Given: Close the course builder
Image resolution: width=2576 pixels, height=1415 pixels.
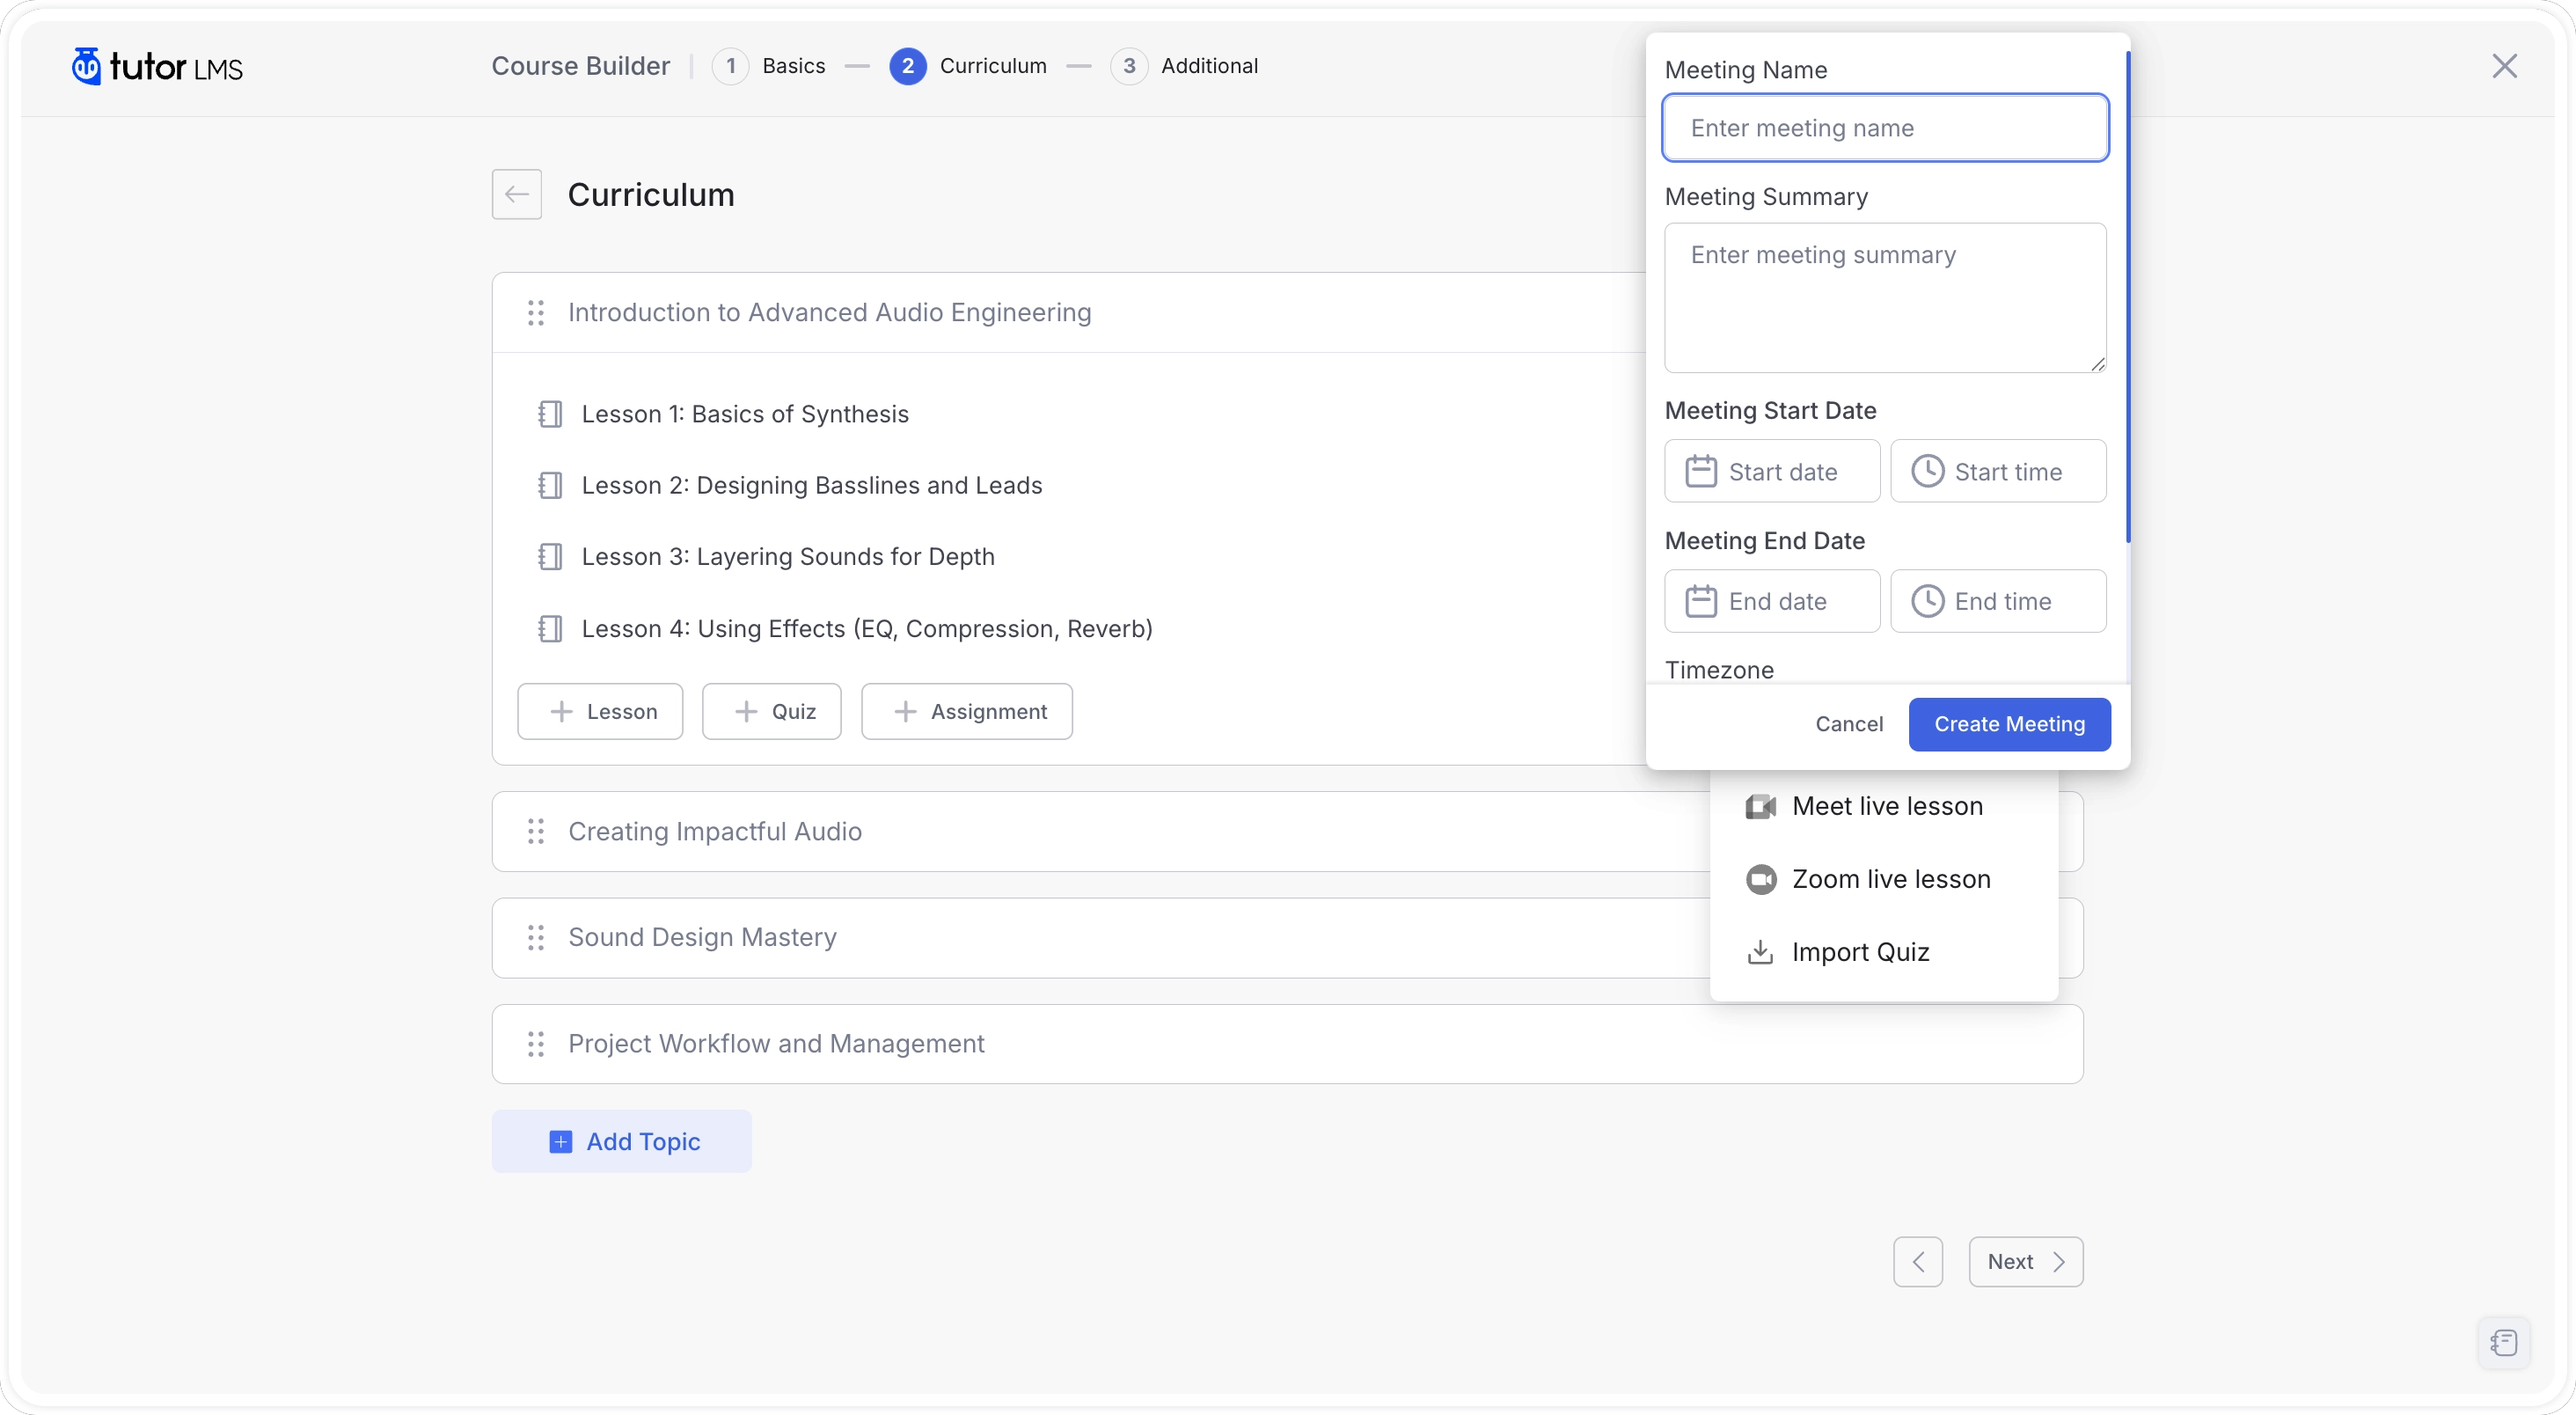Looking at the screenshot, I should (x=2504, y=66).
